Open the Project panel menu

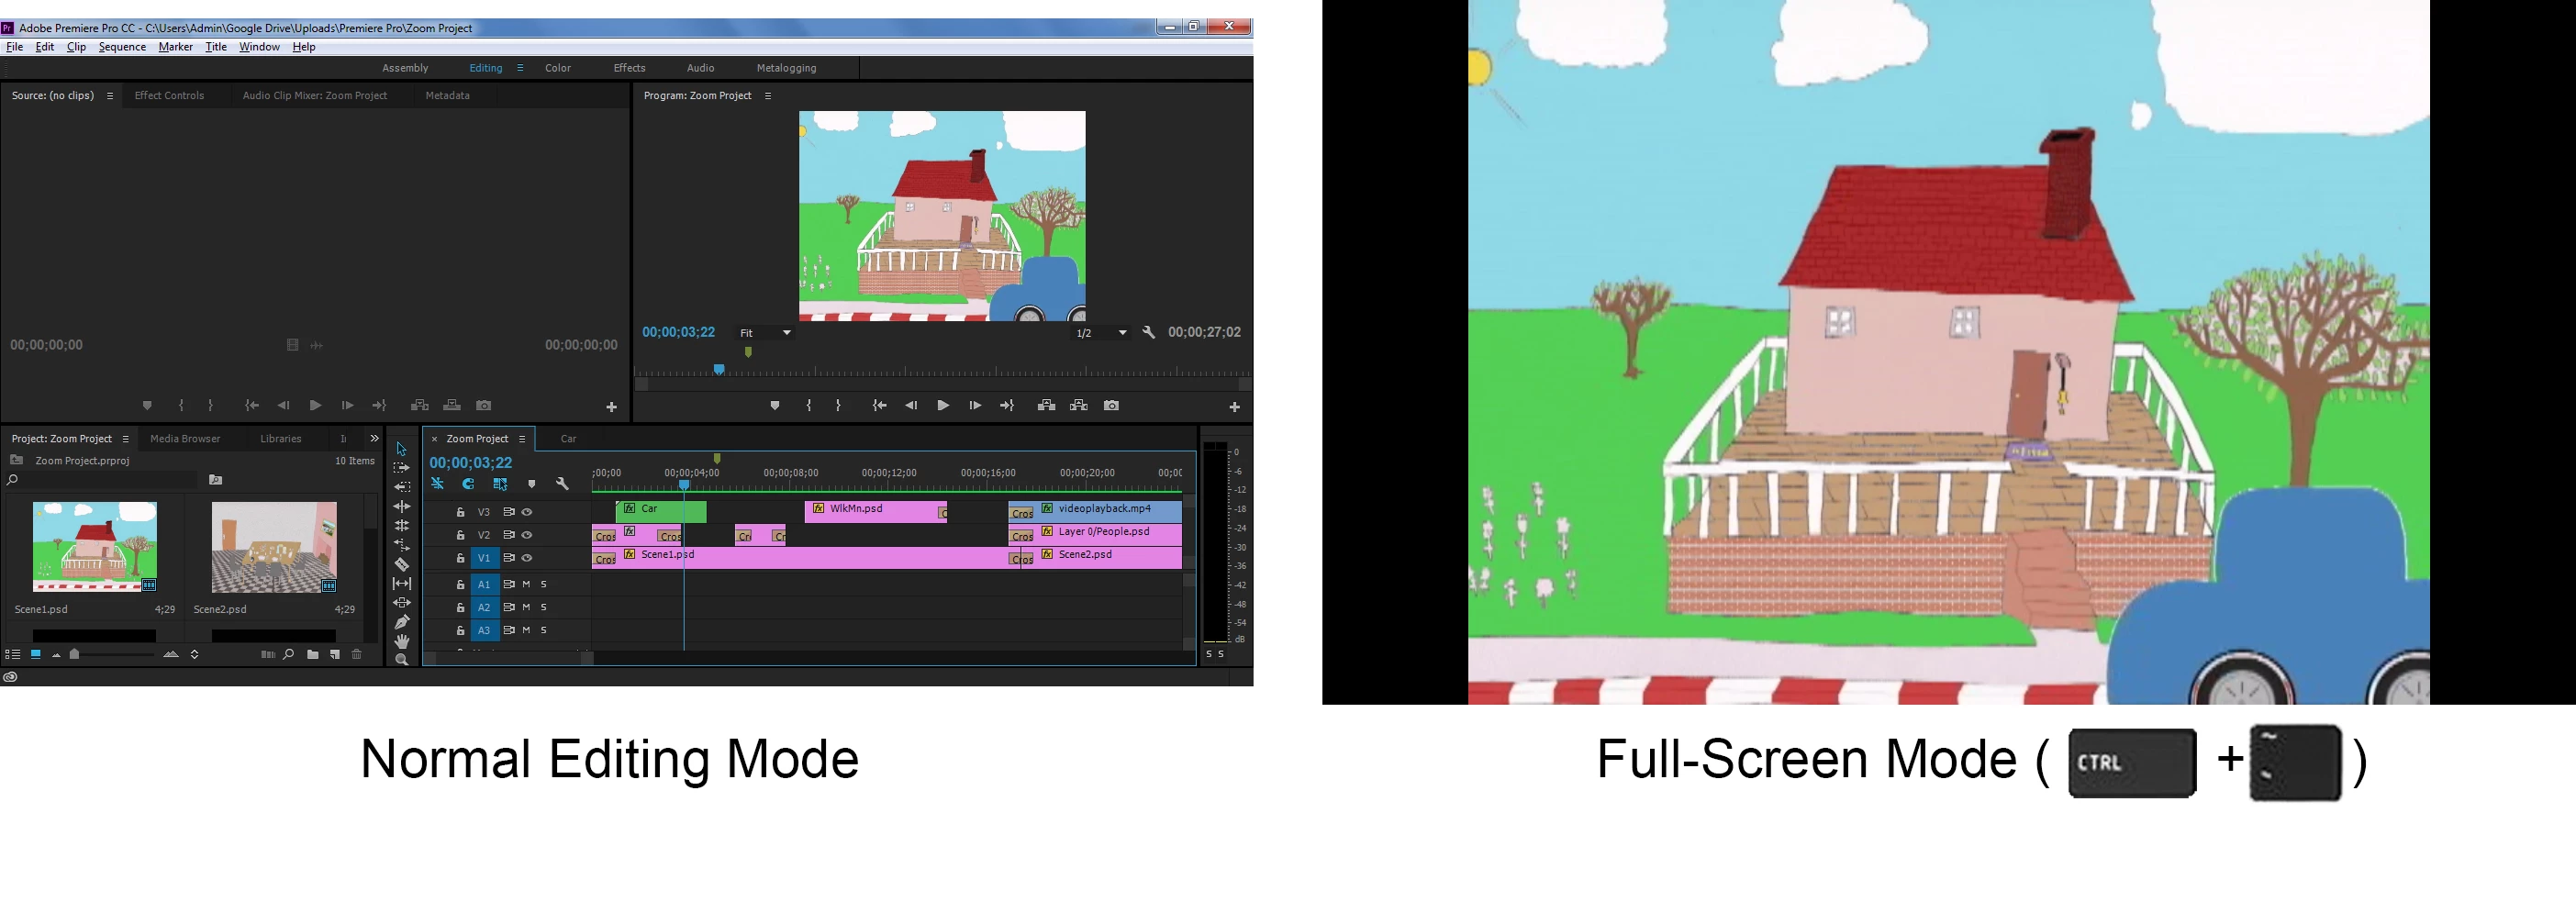[x=125, y=439]
